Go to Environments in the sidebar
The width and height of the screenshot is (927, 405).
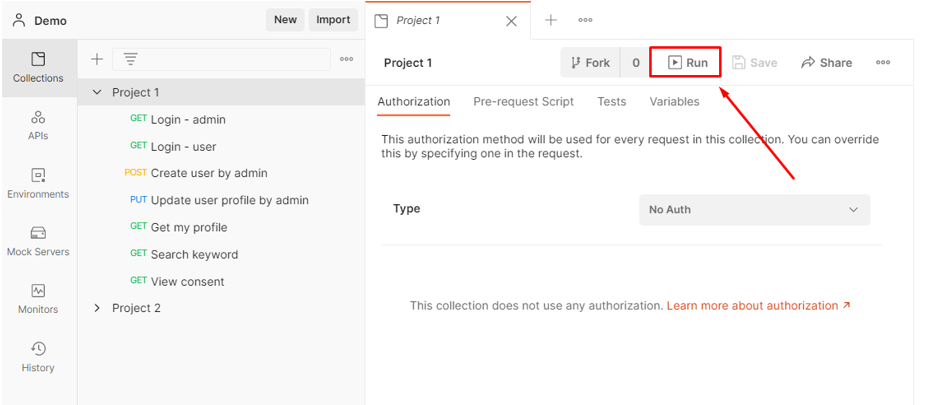(x=38, y=183)
